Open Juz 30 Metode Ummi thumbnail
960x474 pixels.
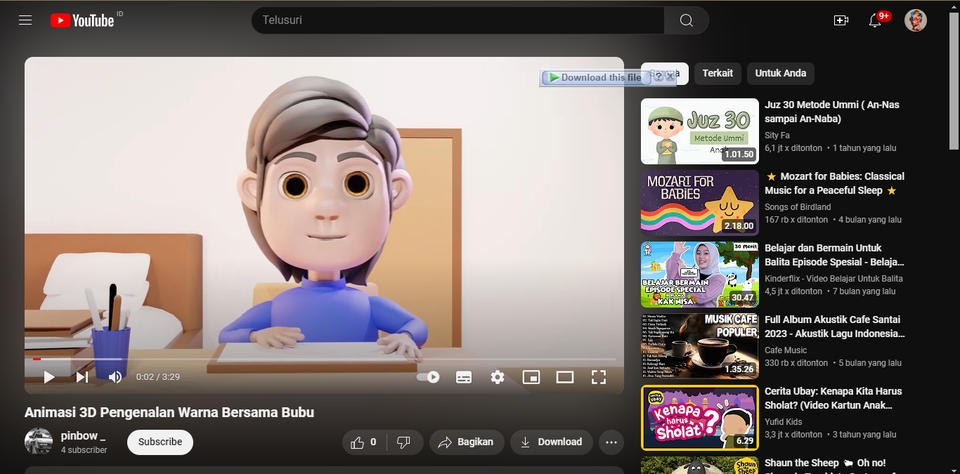tap(700, 132)
